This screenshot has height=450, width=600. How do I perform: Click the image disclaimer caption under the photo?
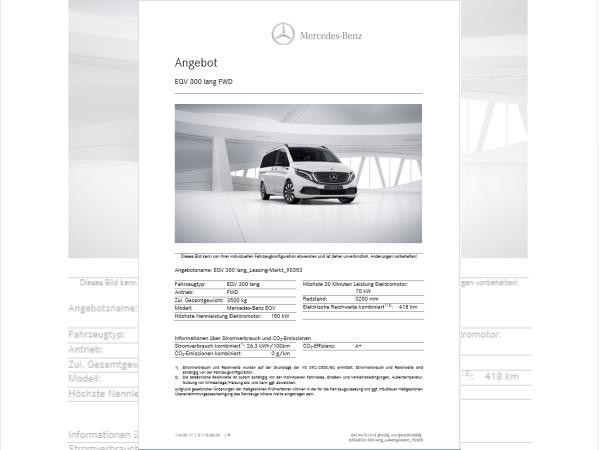click(298, 256)
